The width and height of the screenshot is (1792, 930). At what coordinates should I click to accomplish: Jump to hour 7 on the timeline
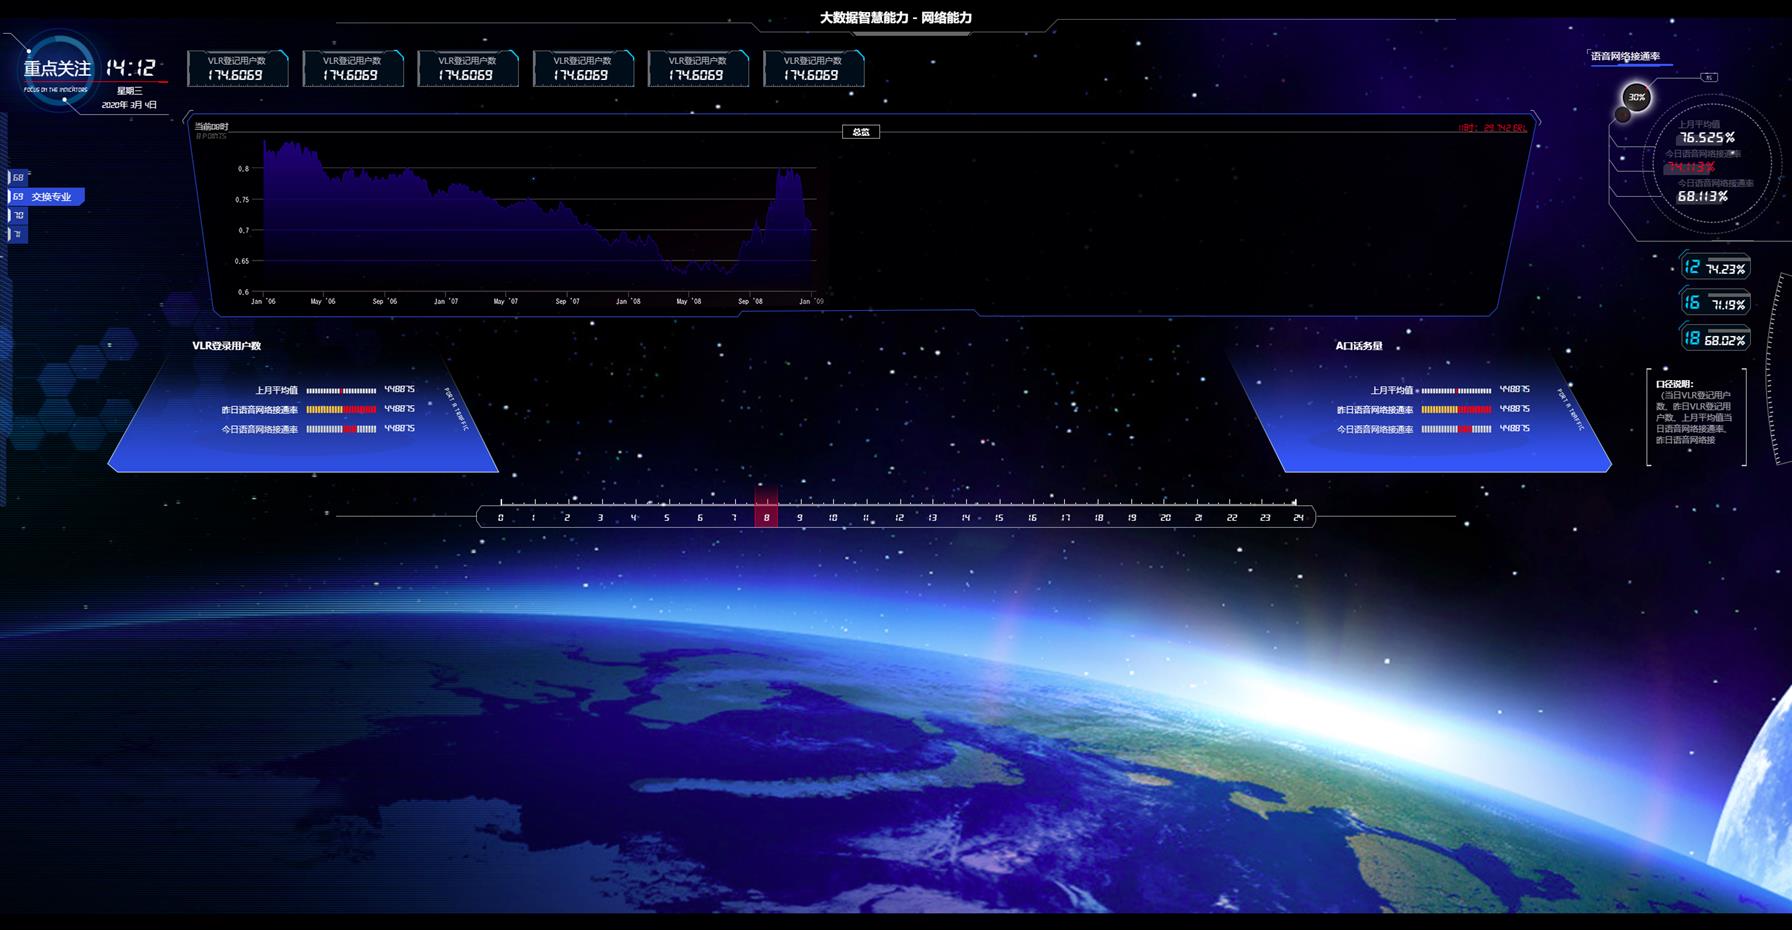click(x=733, y=518)
